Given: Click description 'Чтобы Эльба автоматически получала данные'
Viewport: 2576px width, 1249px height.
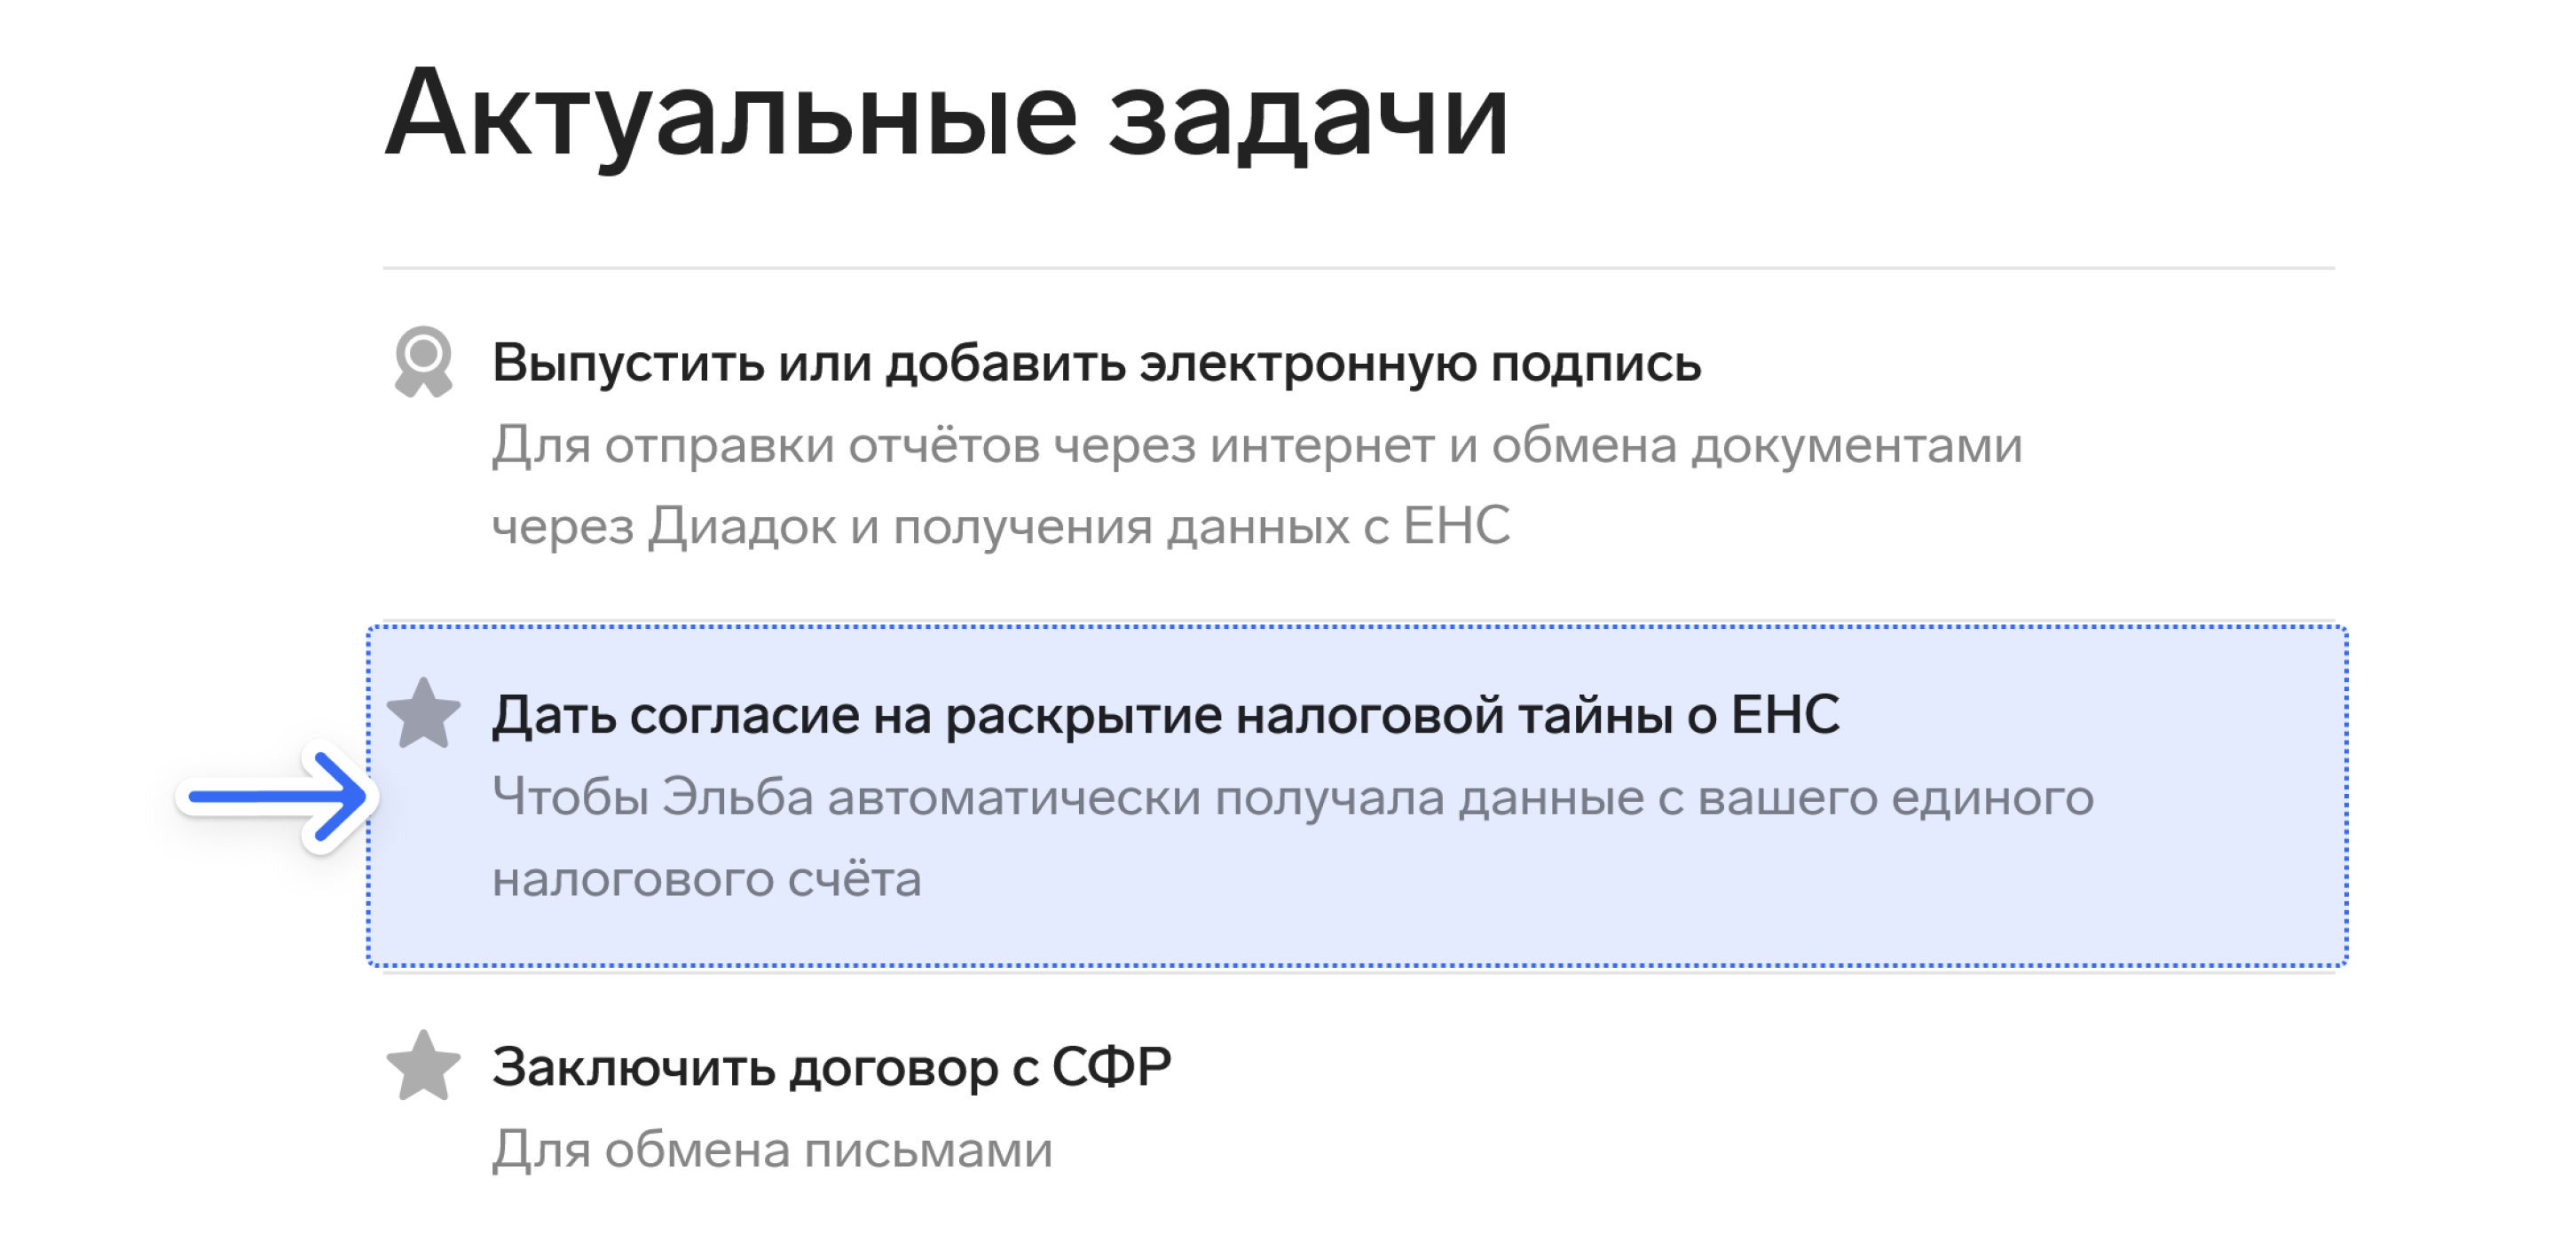Looking at the screenshot, I should point(1293,798).
